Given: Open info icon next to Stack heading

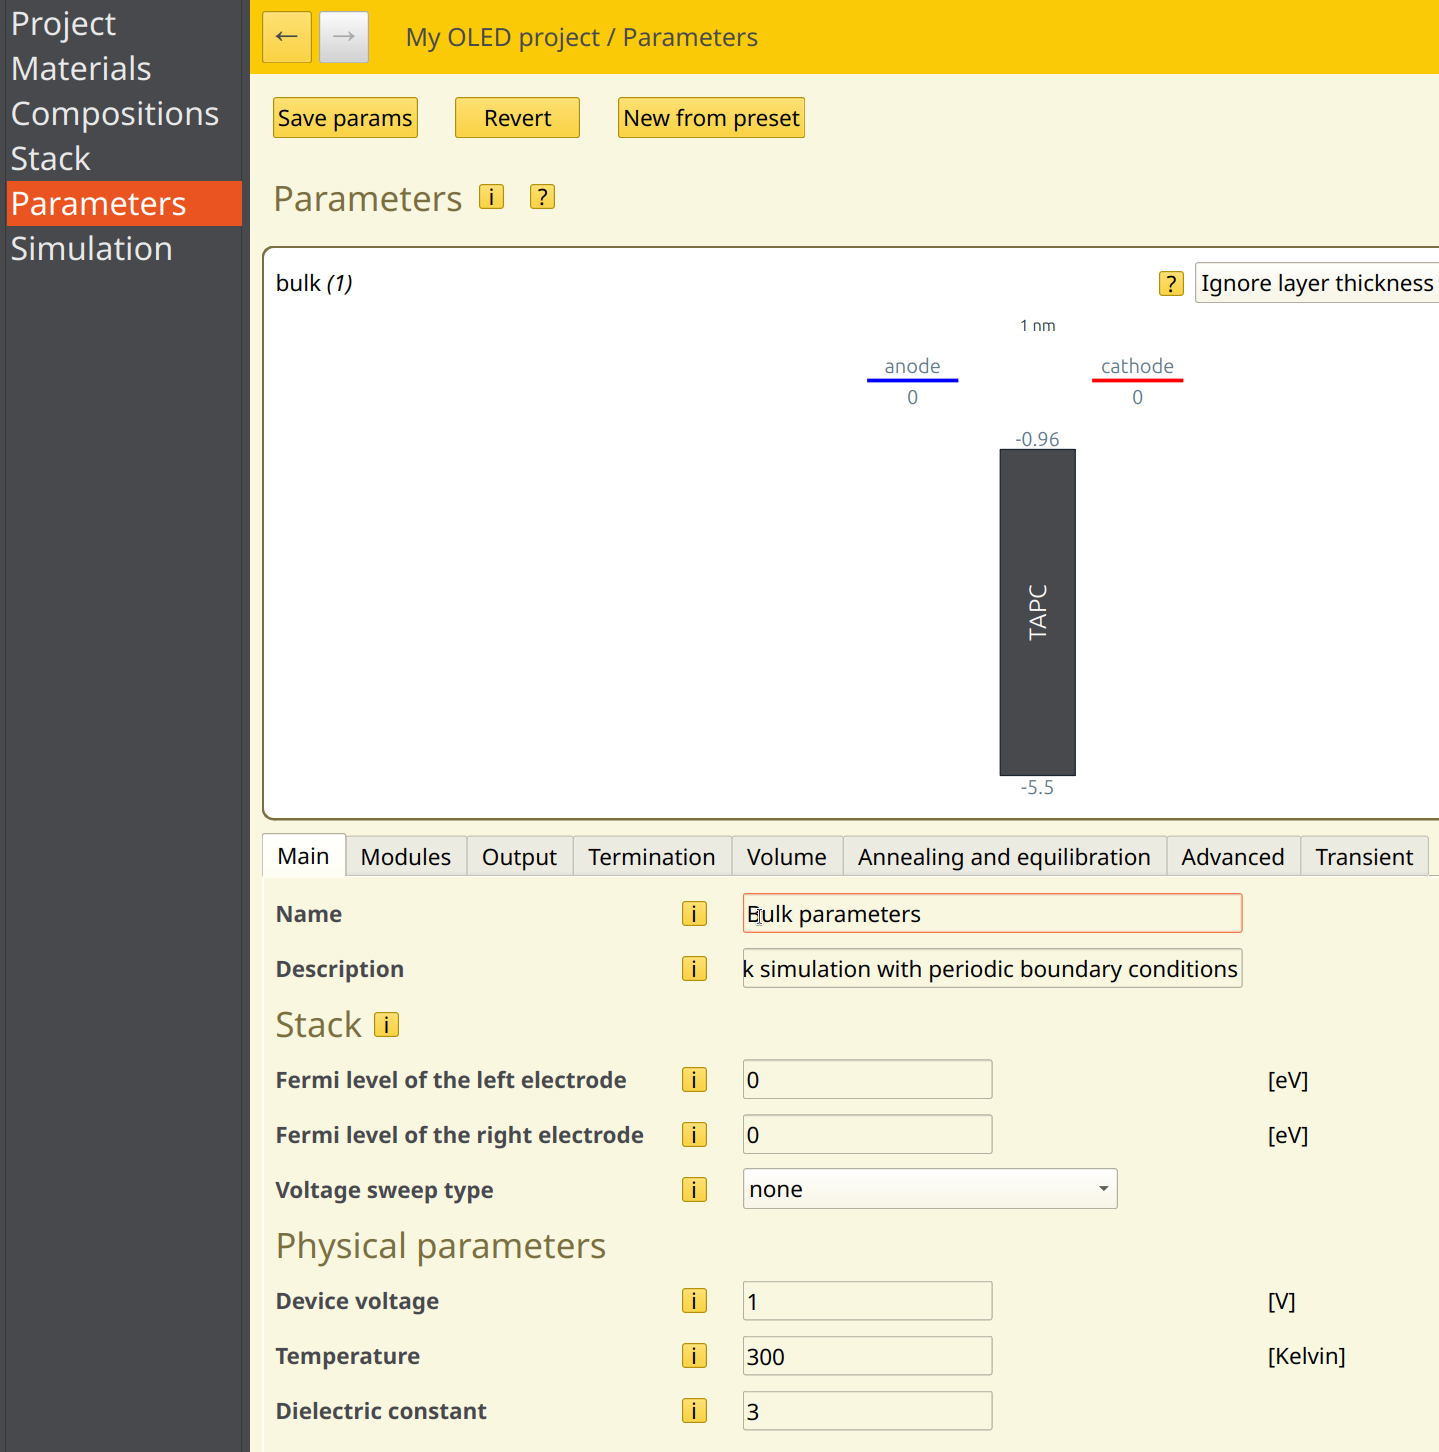Looking at the screenshot, I should click(386, 1025).
